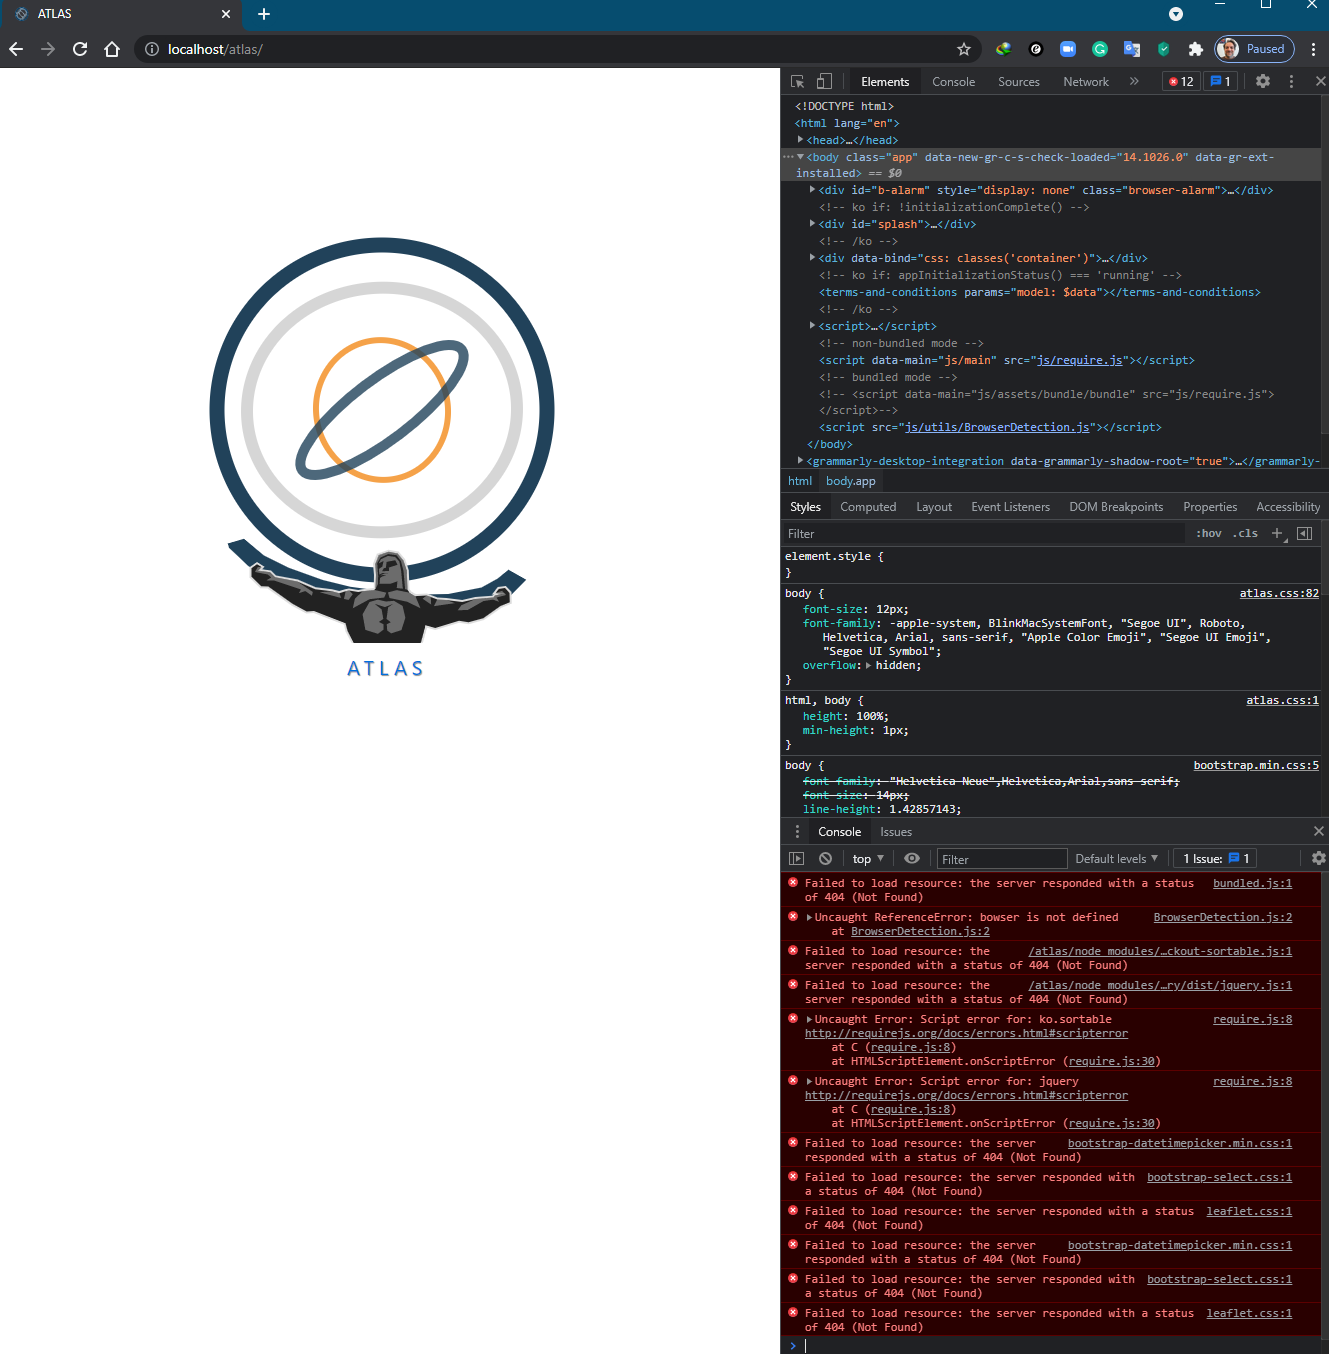Image resolution: width=1329 pixels, height=1354 pixels.
Task: Click the Styles Filter input field
Action: 985,534
